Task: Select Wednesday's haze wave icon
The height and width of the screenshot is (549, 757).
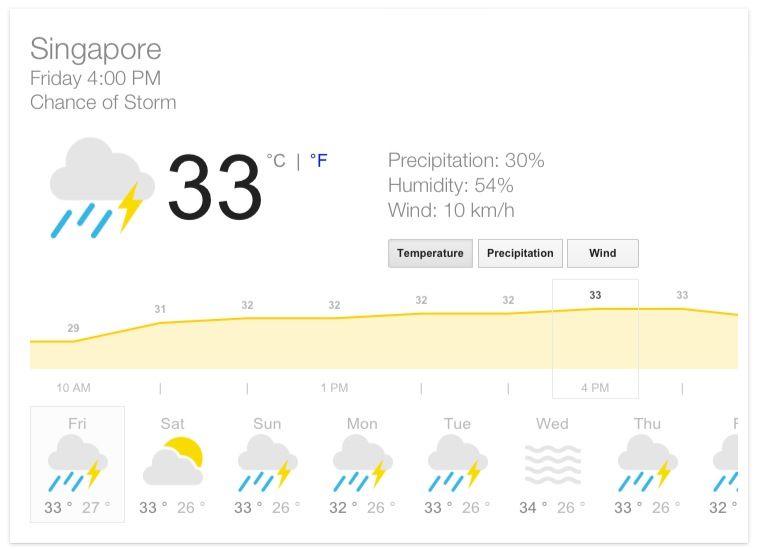Action: 553,465
